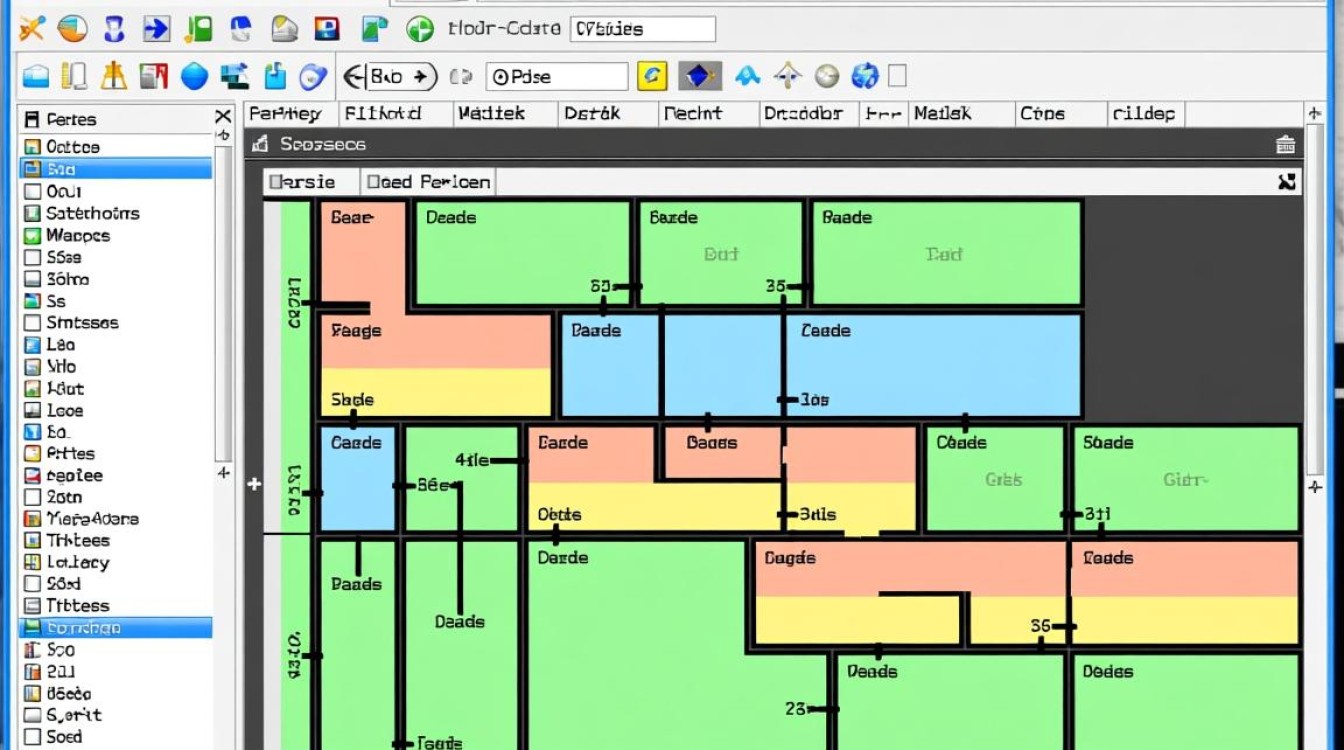Click the C7bides input field in top toolbar

(643, 29)
